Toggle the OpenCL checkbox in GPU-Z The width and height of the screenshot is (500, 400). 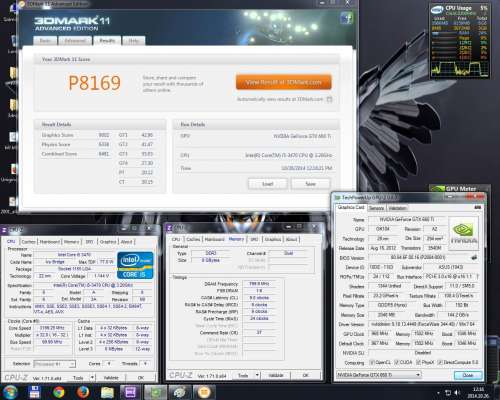(372, 362)
